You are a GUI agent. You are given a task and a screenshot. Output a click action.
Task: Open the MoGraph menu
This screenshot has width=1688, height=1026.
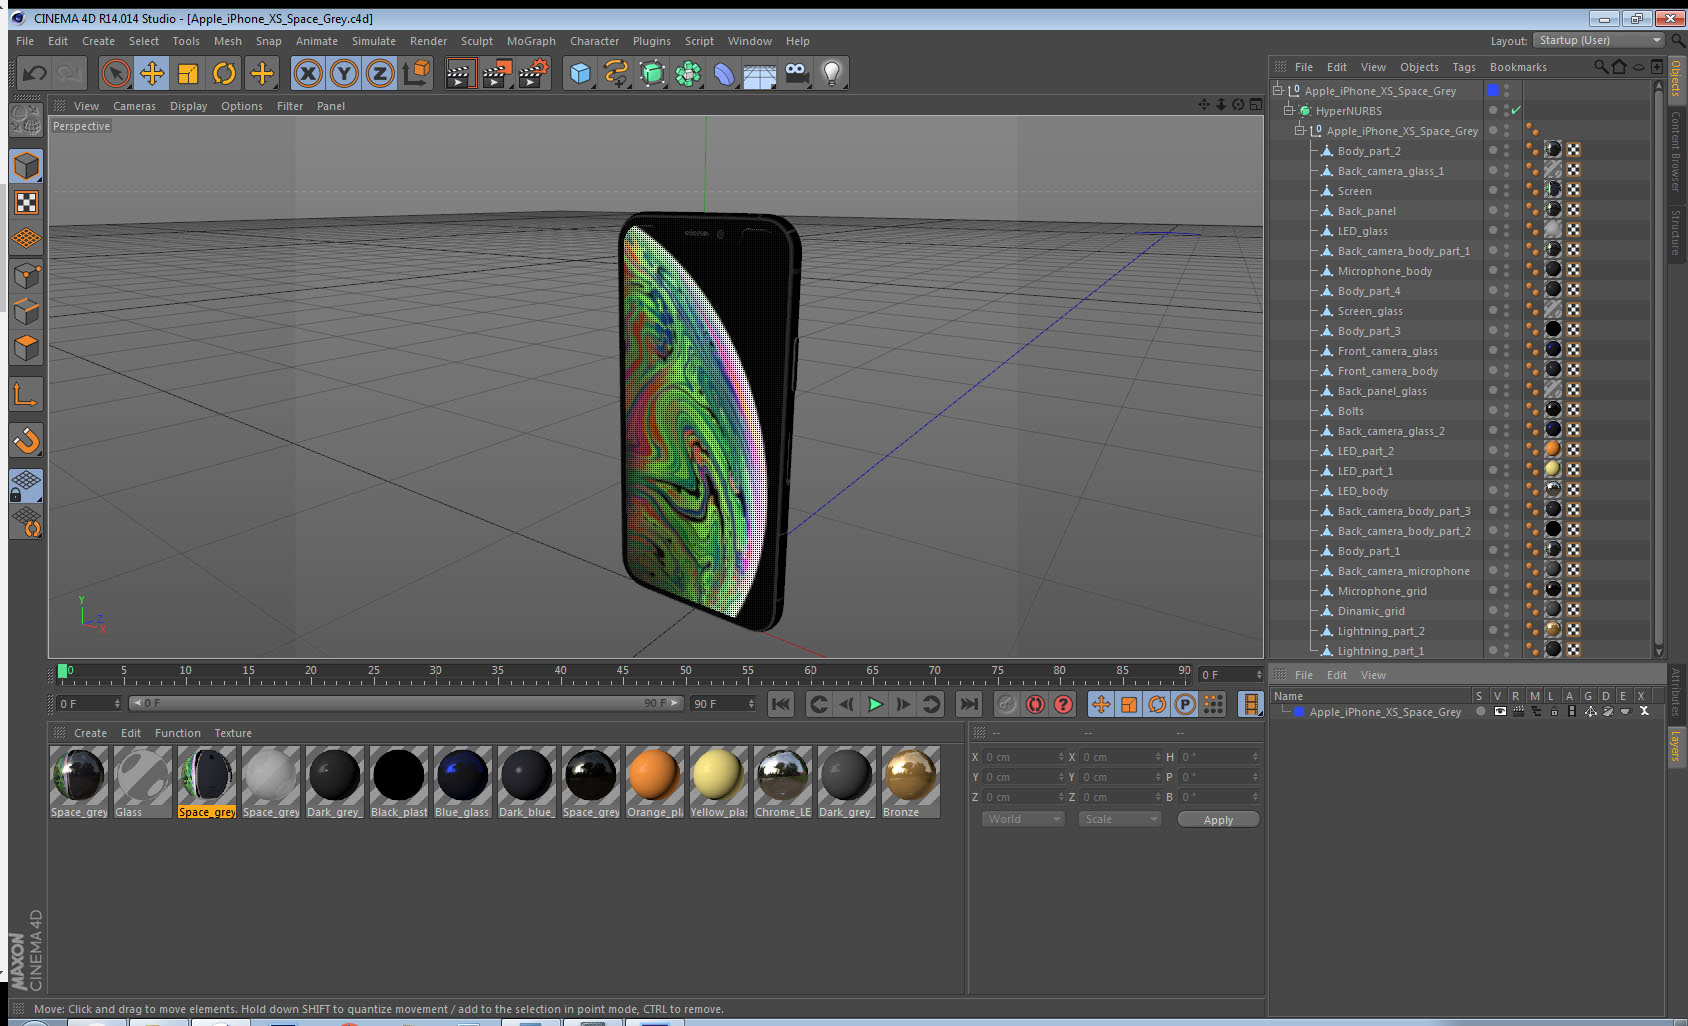pyautogui.click(x=531, y=41)
